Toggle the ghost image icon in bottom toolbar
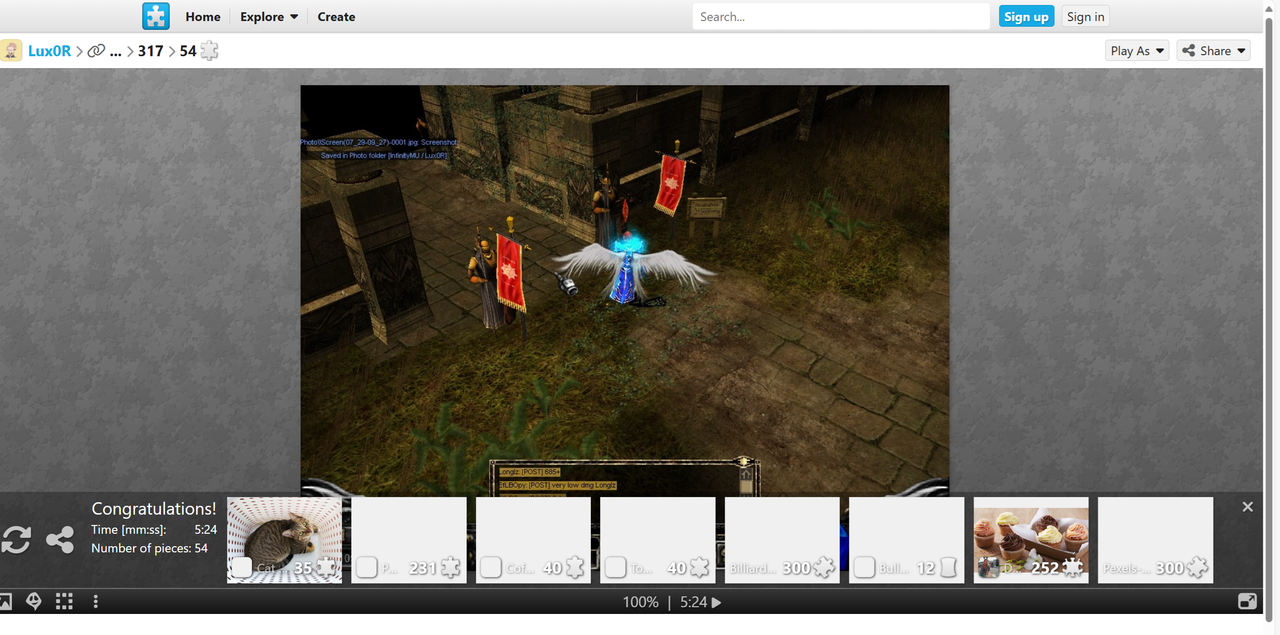The height and width of the screenshot is (635, 1280). click(x=34, y=601)
